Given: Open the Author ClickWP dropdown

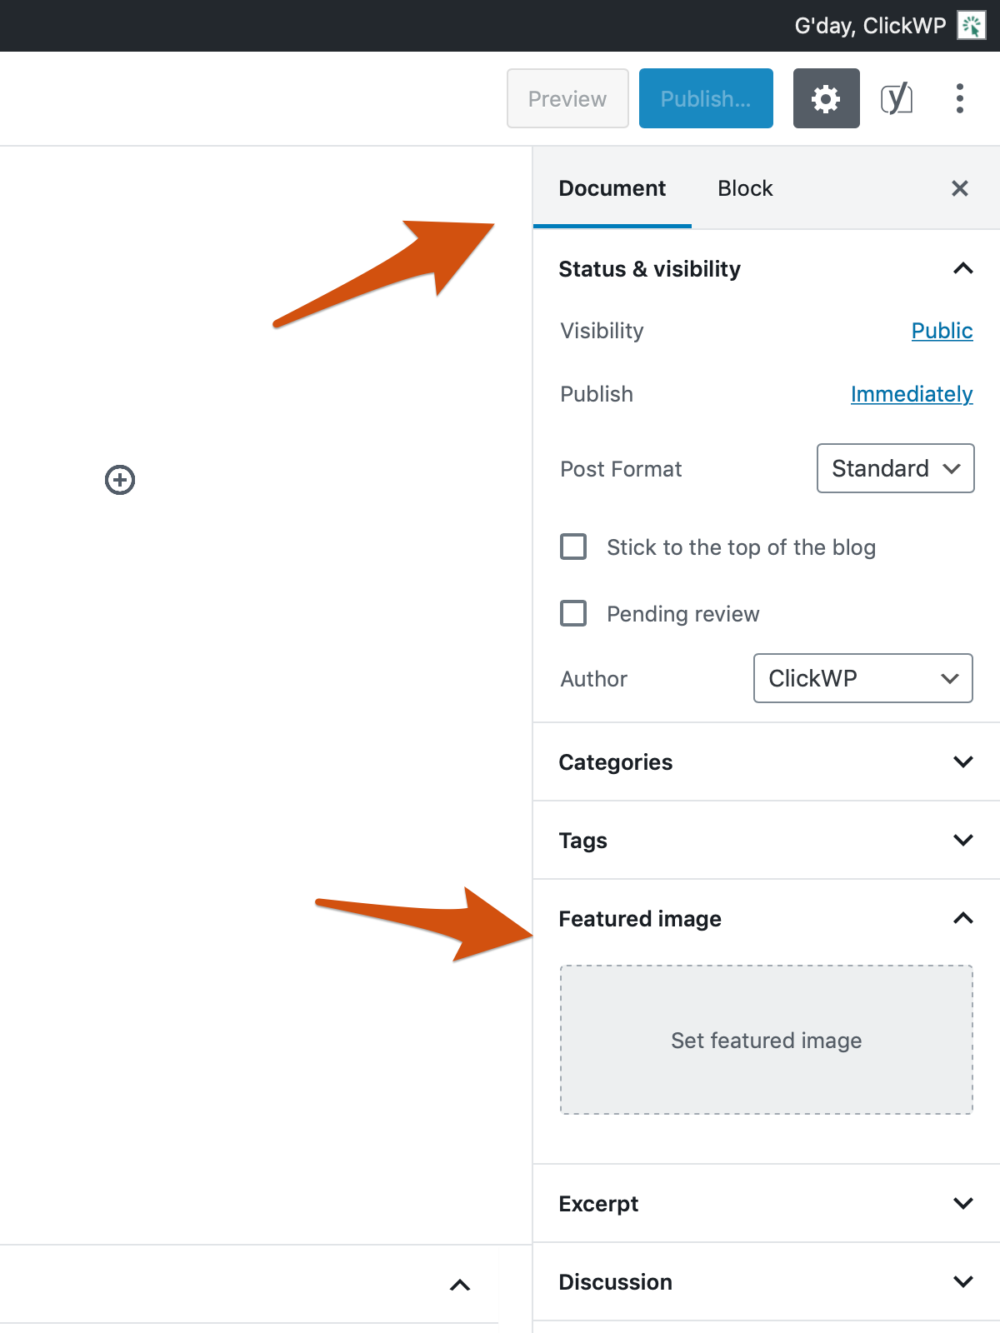Looking at the screenshot, I should pyautogui.click(x=863, y=678).
